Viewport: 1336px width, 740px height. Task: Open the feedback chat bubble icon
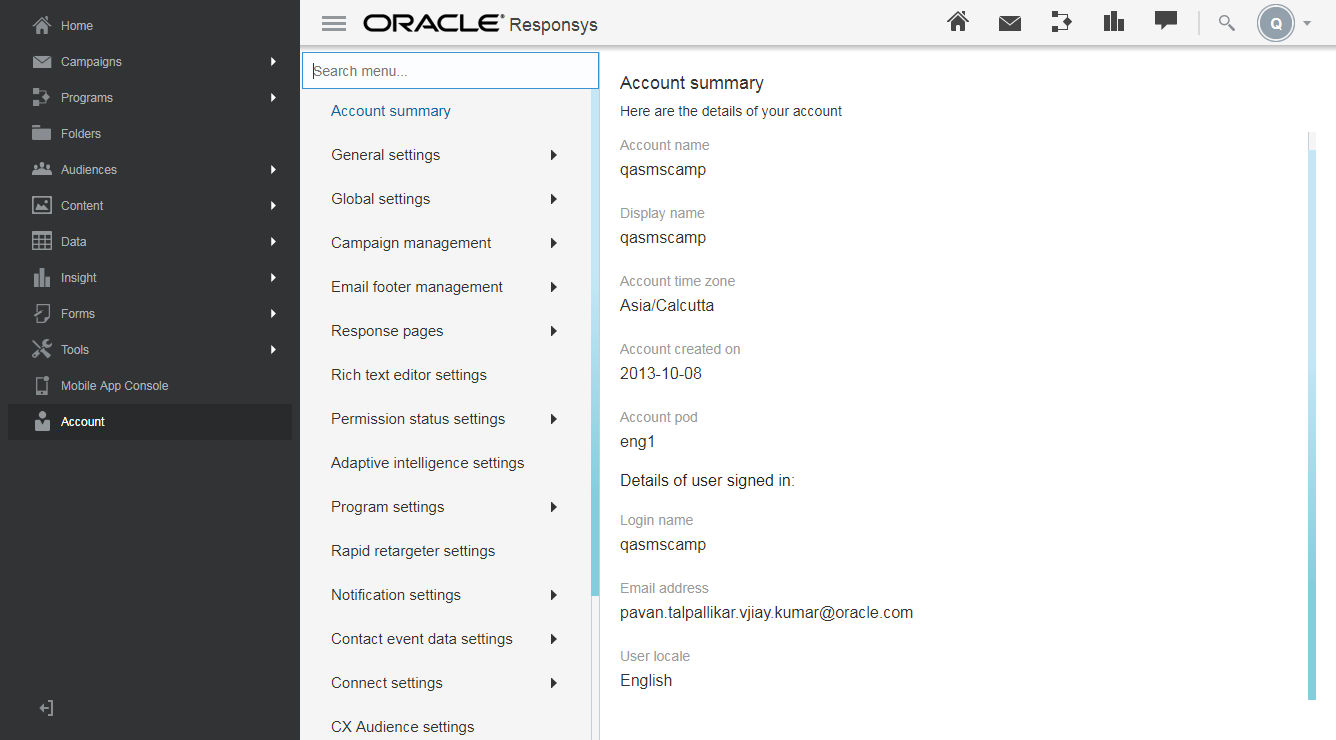pos(1166,21)
